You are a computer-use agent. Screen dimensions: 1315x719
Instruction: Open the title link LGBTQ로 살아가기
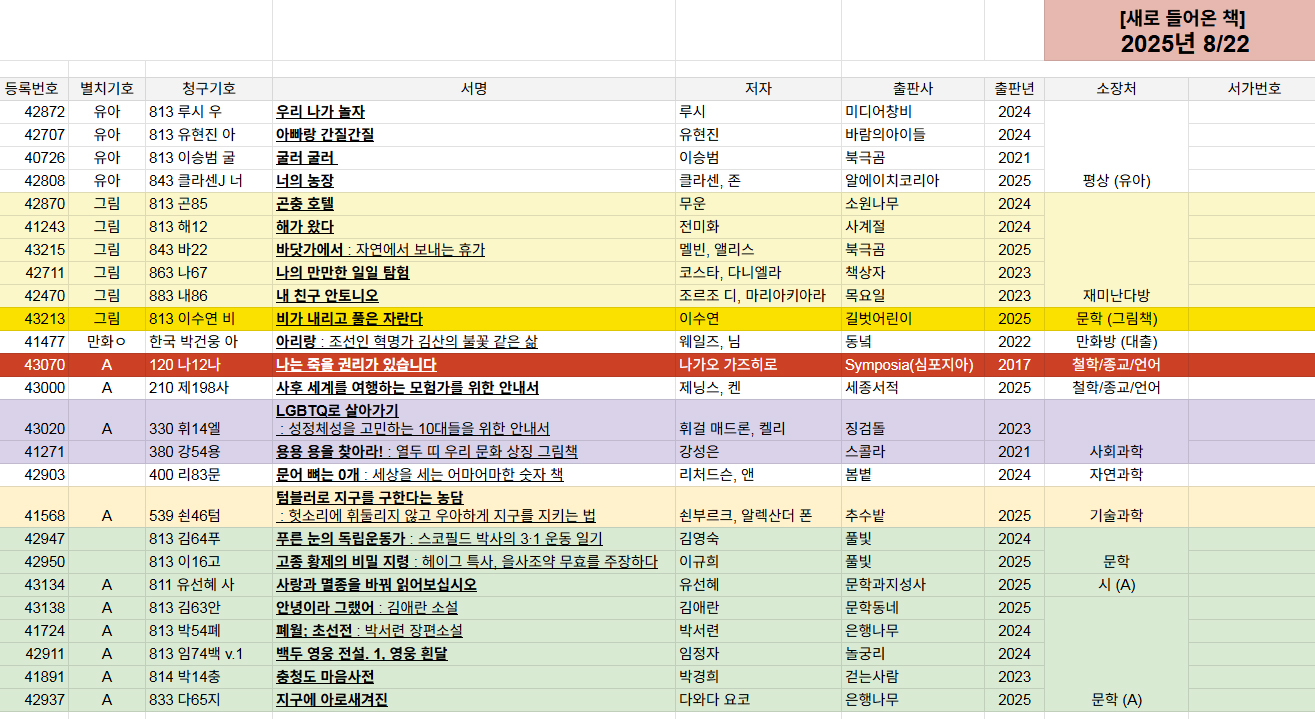[336, 411]
